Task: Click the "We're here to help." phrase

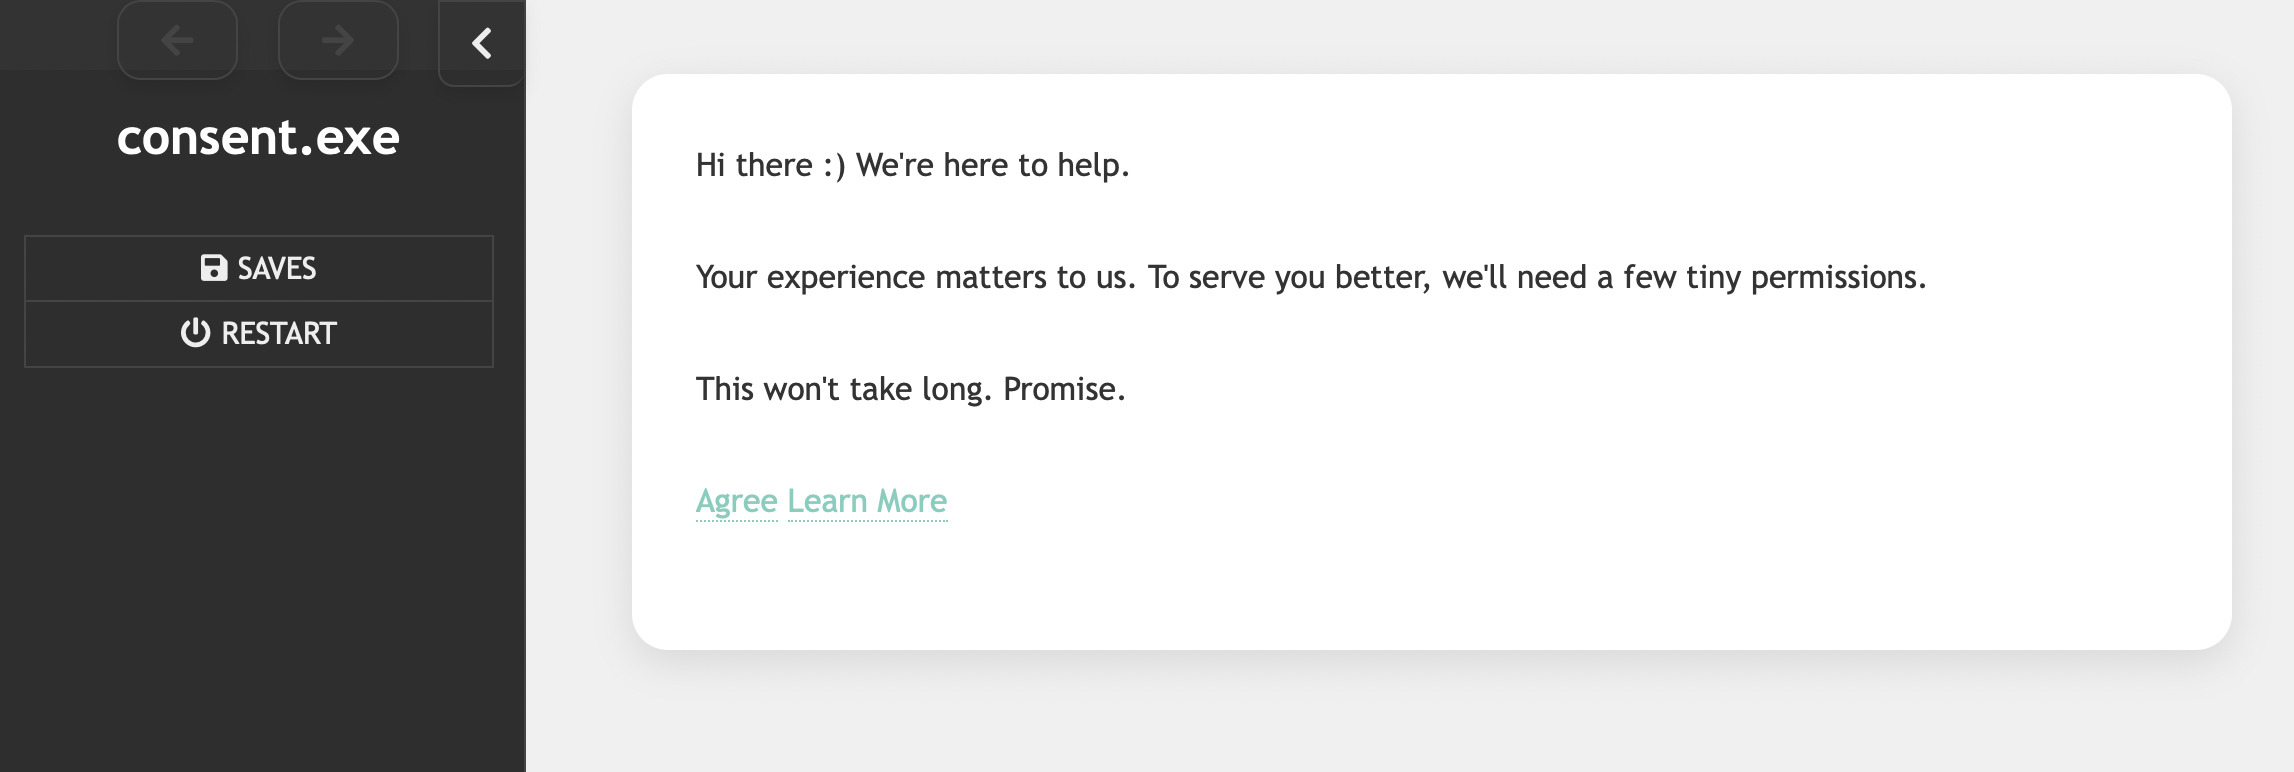Action: pos(992,165)
